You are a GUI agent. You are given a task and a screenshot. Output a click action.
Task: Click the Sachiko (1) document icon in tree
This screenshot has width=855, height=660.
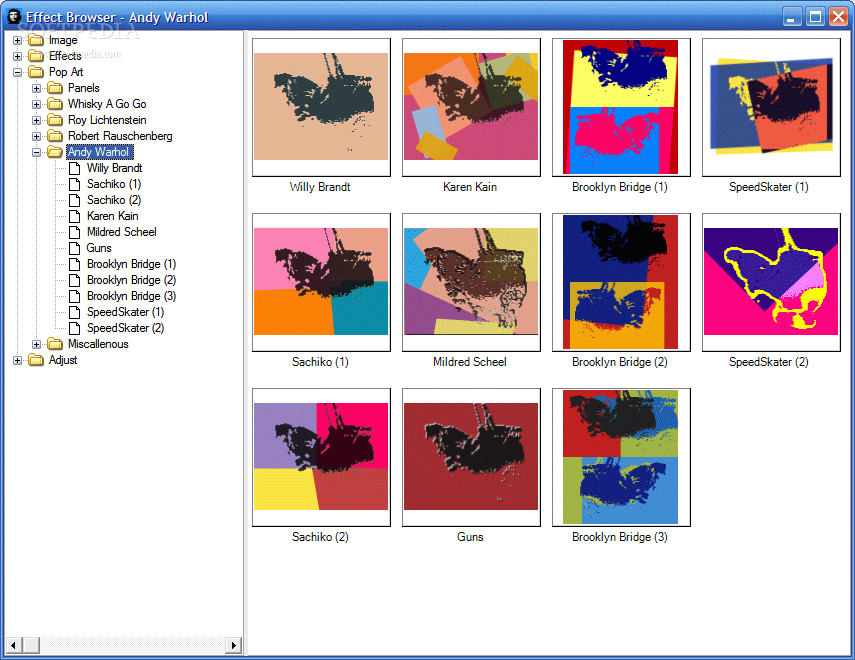[x=74, y=184]
